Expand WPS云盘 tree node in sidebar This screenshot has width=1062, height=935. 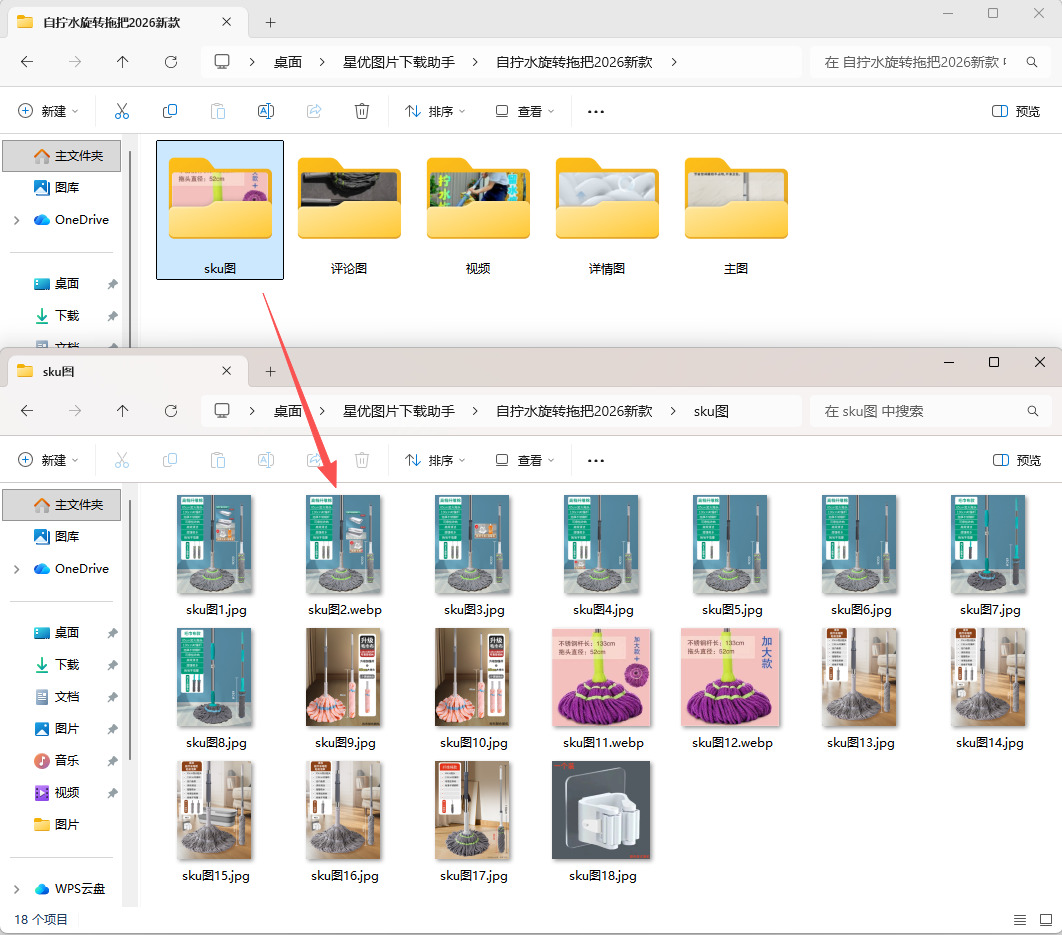point(17,889)
